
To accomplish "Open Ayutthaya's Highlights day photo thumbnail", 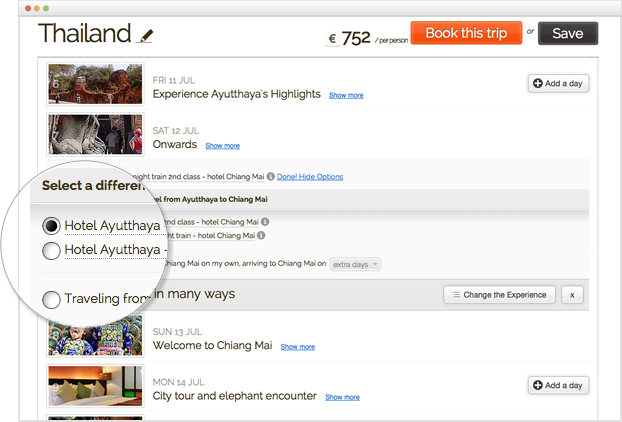I will 95,84.
